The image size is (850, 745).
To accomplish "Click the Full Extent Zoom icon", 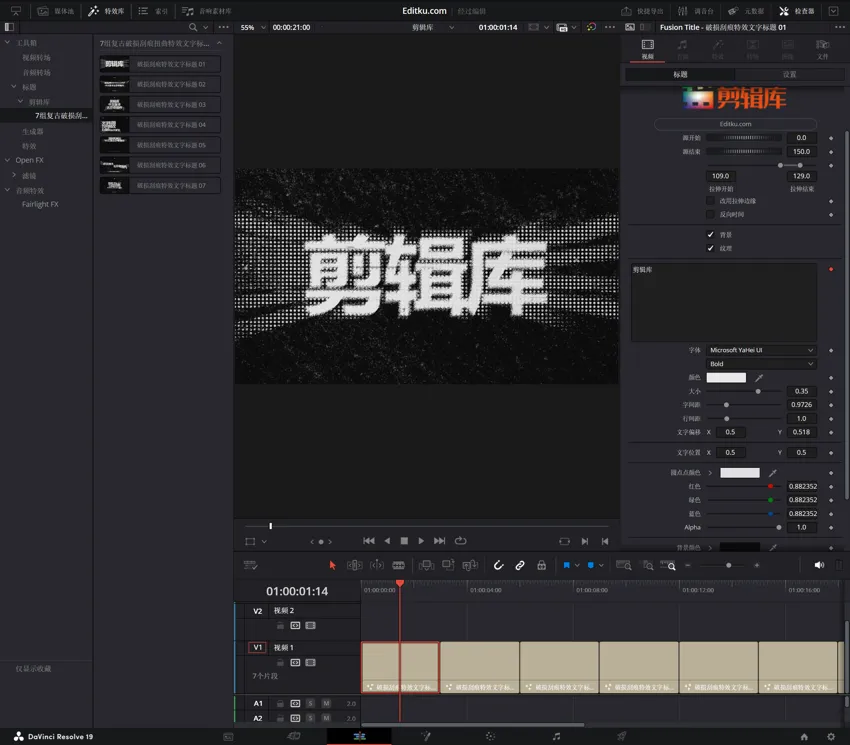I will [x=623, y=565].
